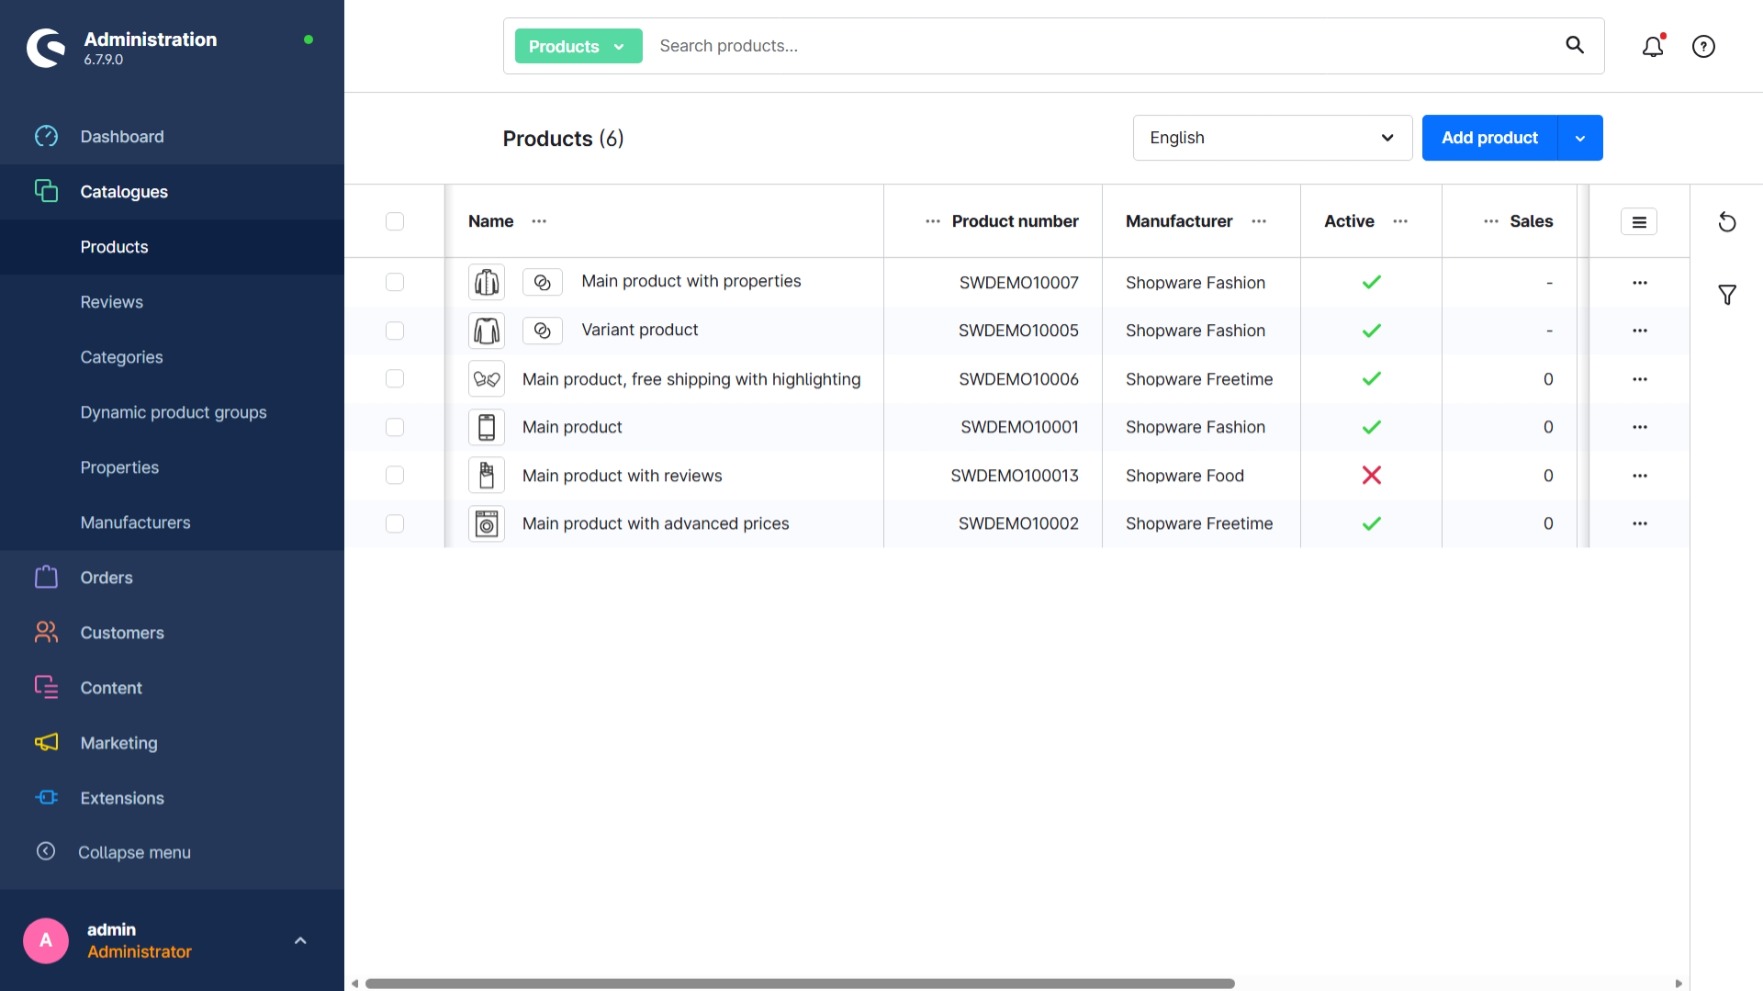This screenshot has width=1763, height=991.
Task: Tick checkbox for SWDEMO10001 Main product
Action: (395, 427)
